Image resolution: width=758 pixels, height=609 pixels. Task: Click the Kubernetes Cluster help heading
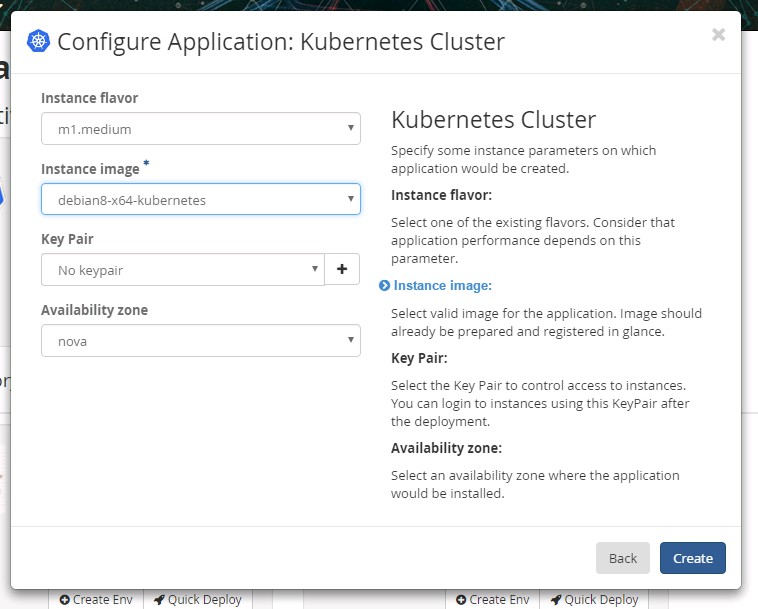coord(494,119)
